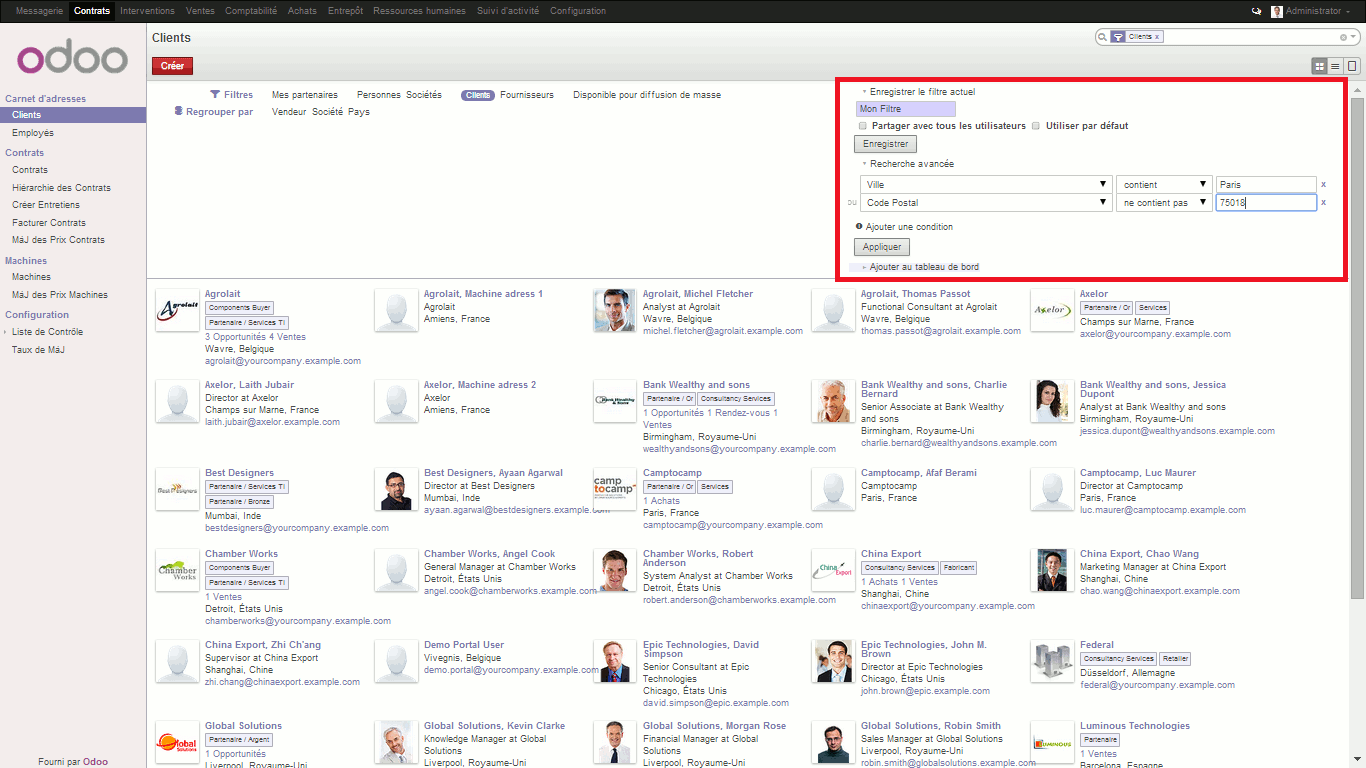This screenshot has height=768, width=1366.
Task: Open the Comptabilité top menu
Action: tap(250, 11)
